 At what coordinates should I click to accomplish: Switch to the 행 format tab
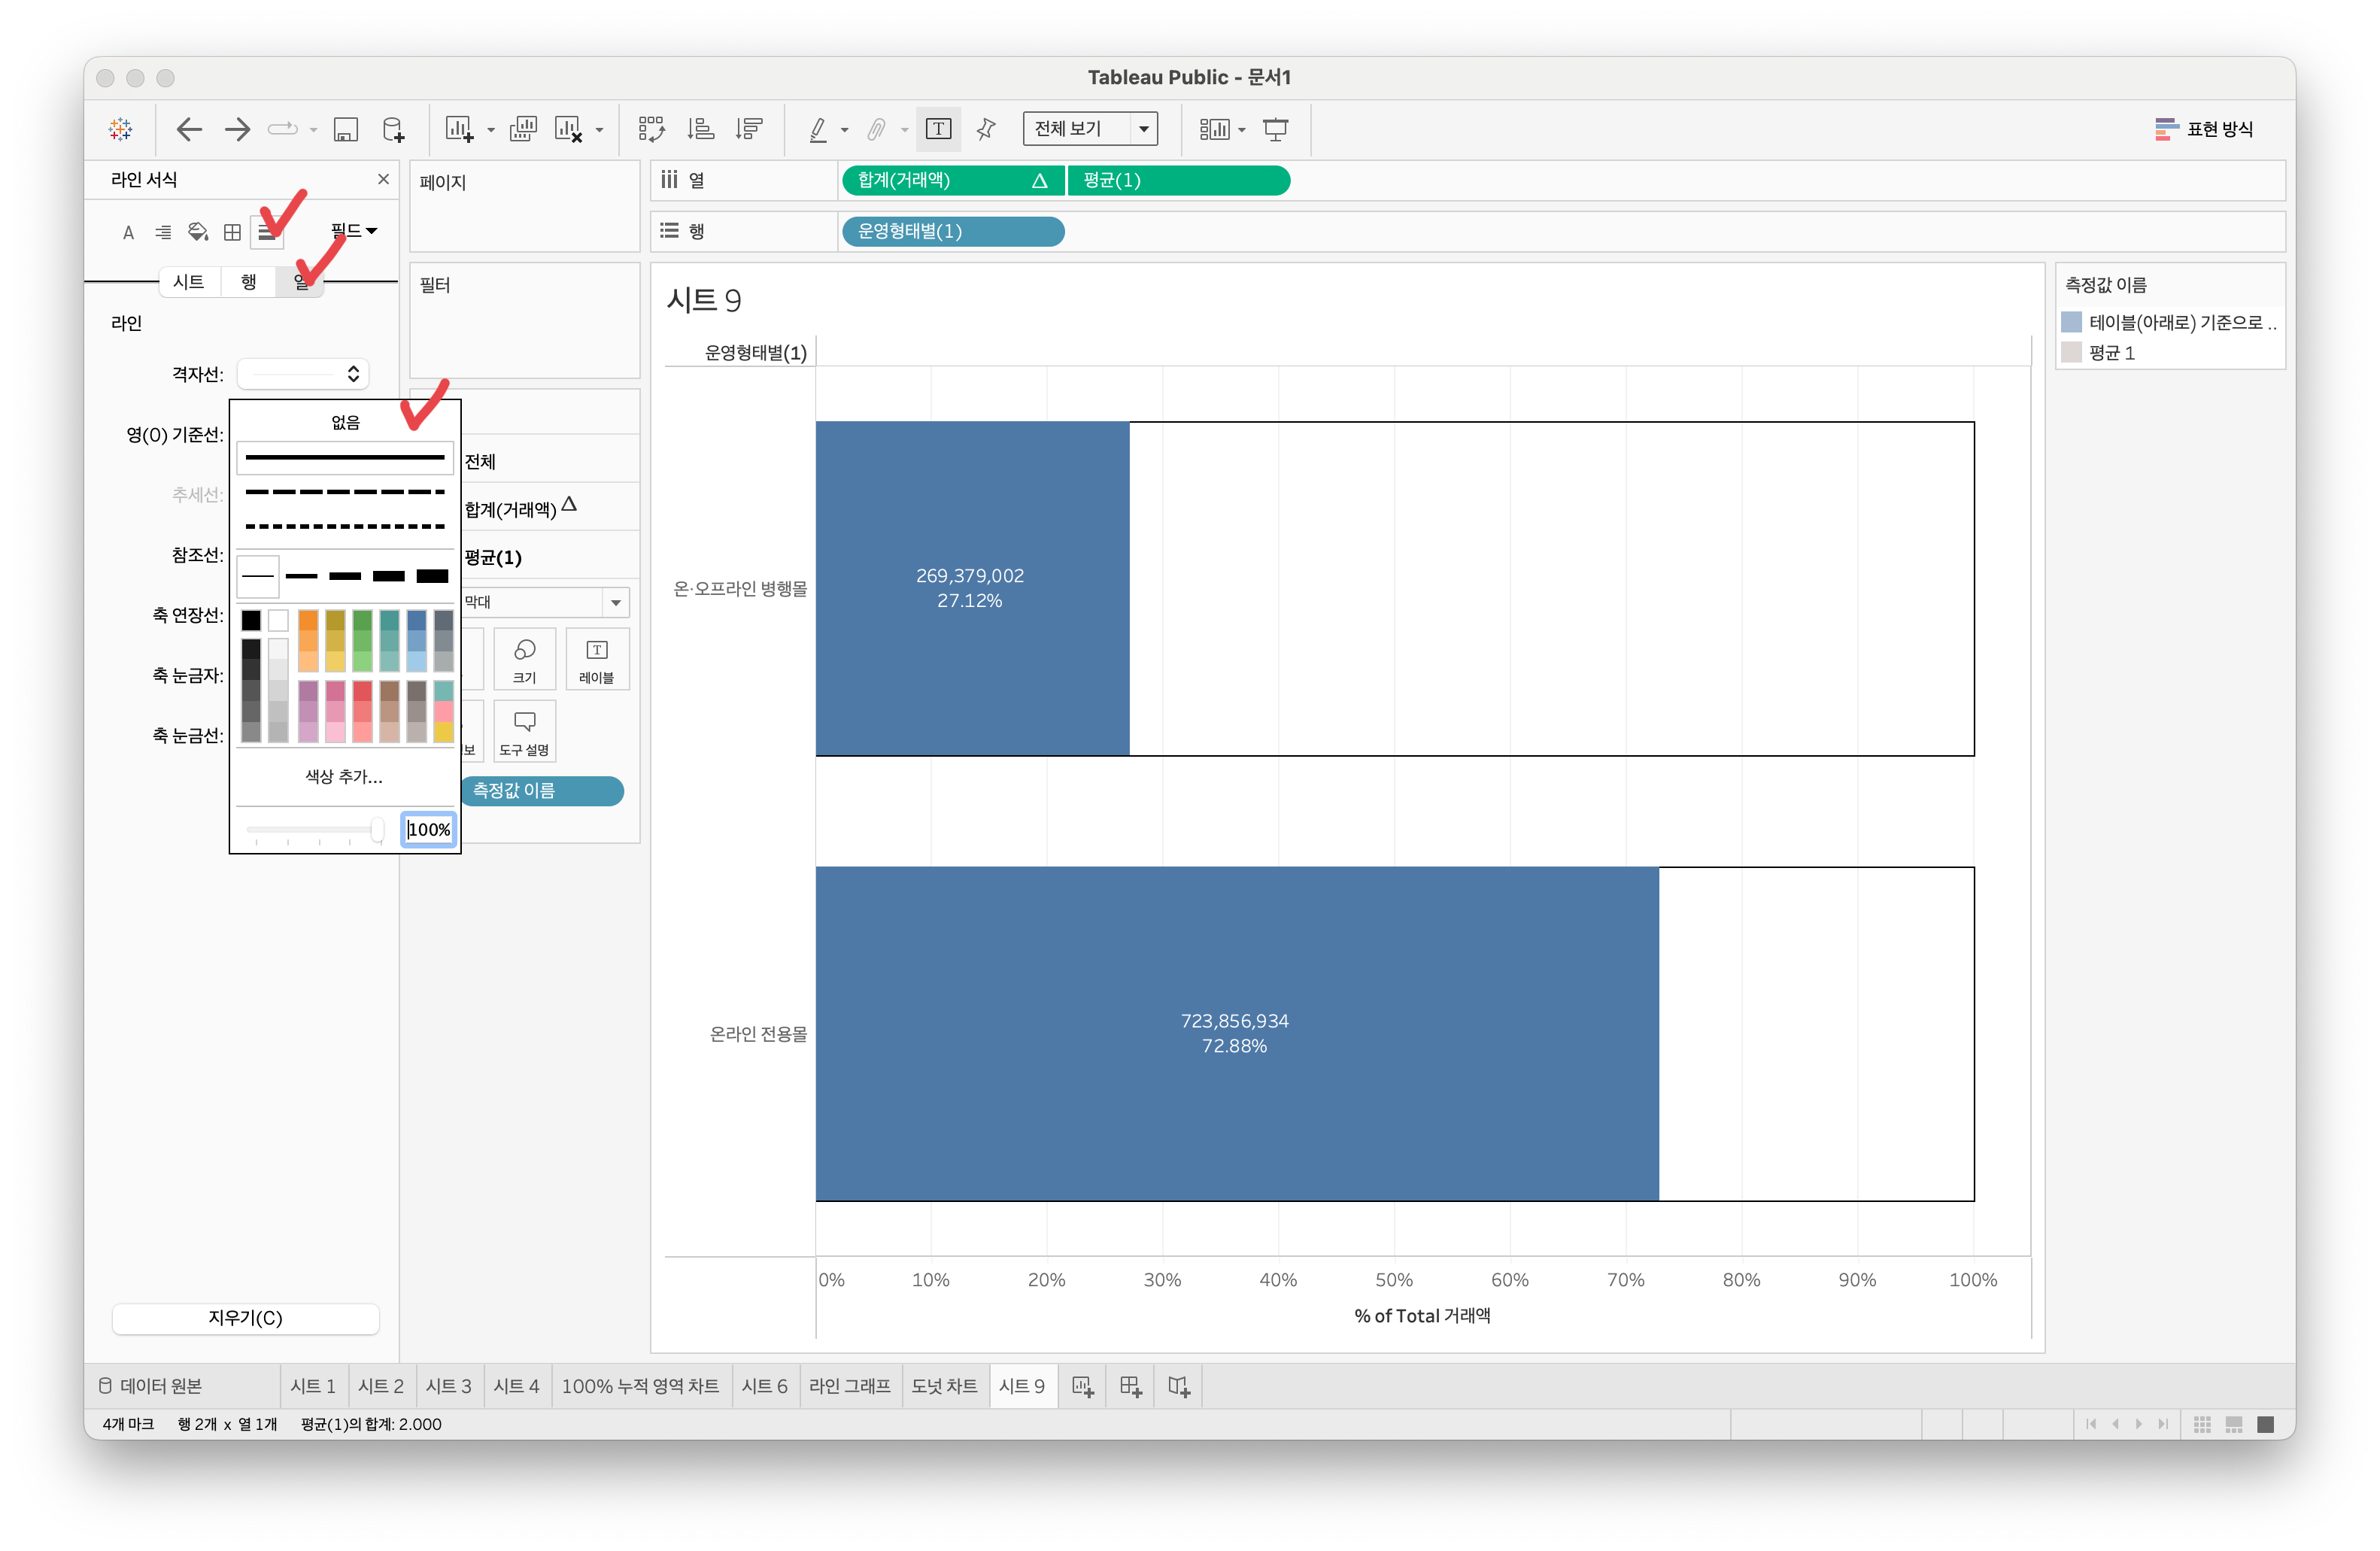(x=248, y=282)
